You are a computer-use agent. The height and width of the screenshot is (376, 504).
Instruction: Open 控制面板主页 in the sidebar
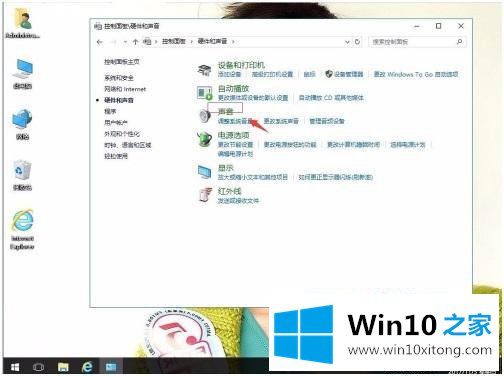click(x=122, y=62)
